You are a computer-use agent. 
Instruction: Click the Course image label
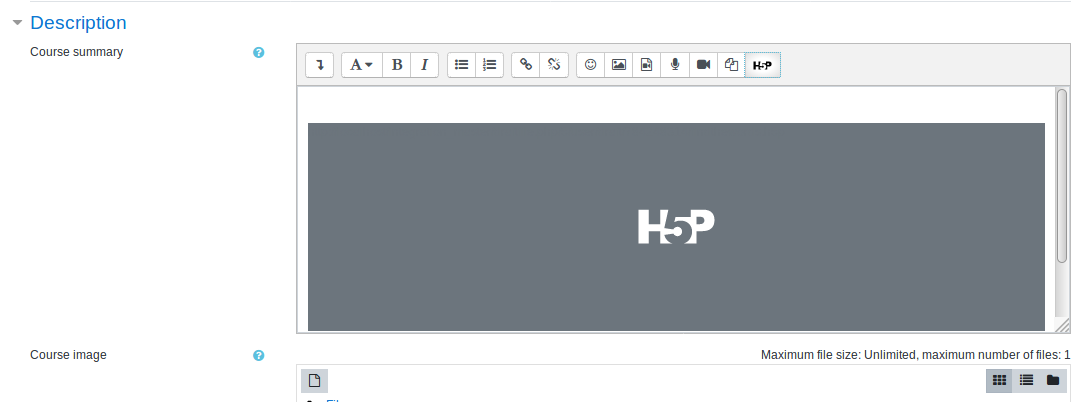click(x=68, y=355)
